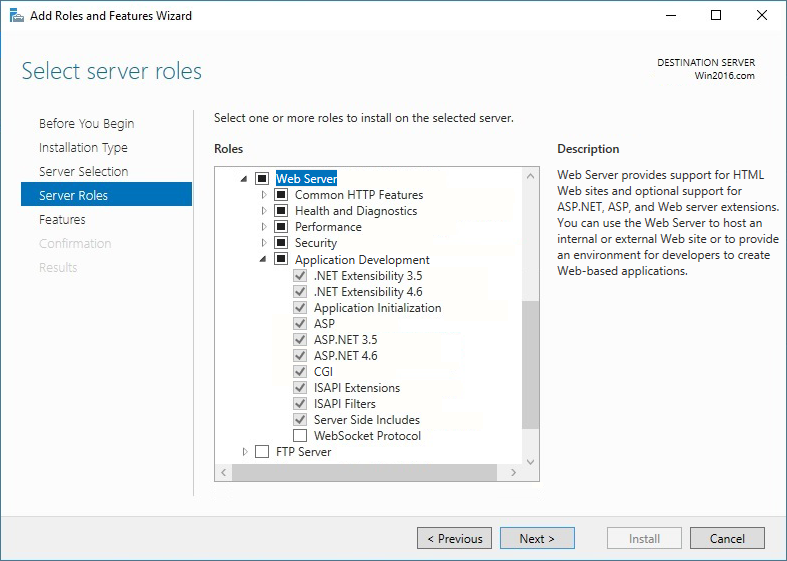
Task: Click the roles list scroll up arrow
Action: point(531,176)
